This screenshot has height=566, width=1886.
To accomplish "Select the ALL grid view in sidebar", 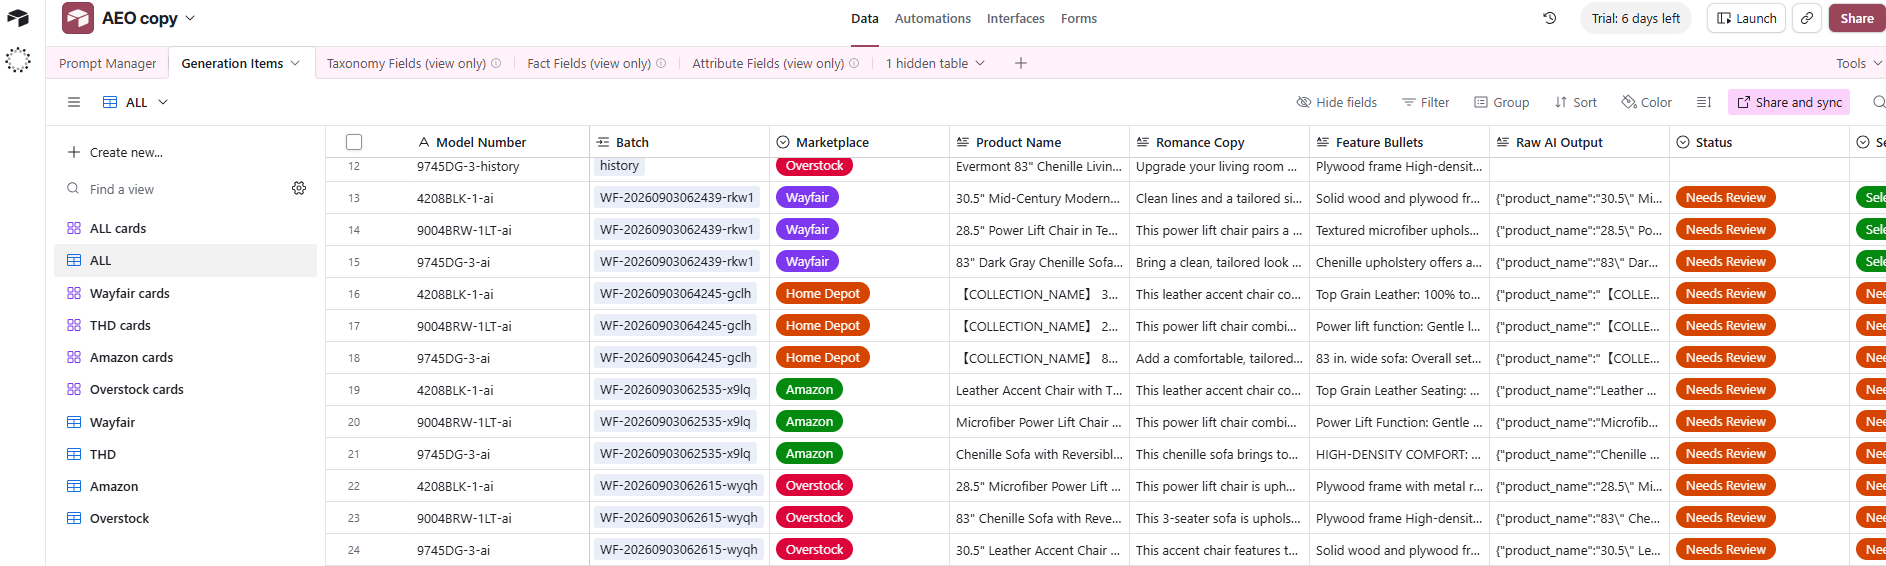I will click(185, 260).
